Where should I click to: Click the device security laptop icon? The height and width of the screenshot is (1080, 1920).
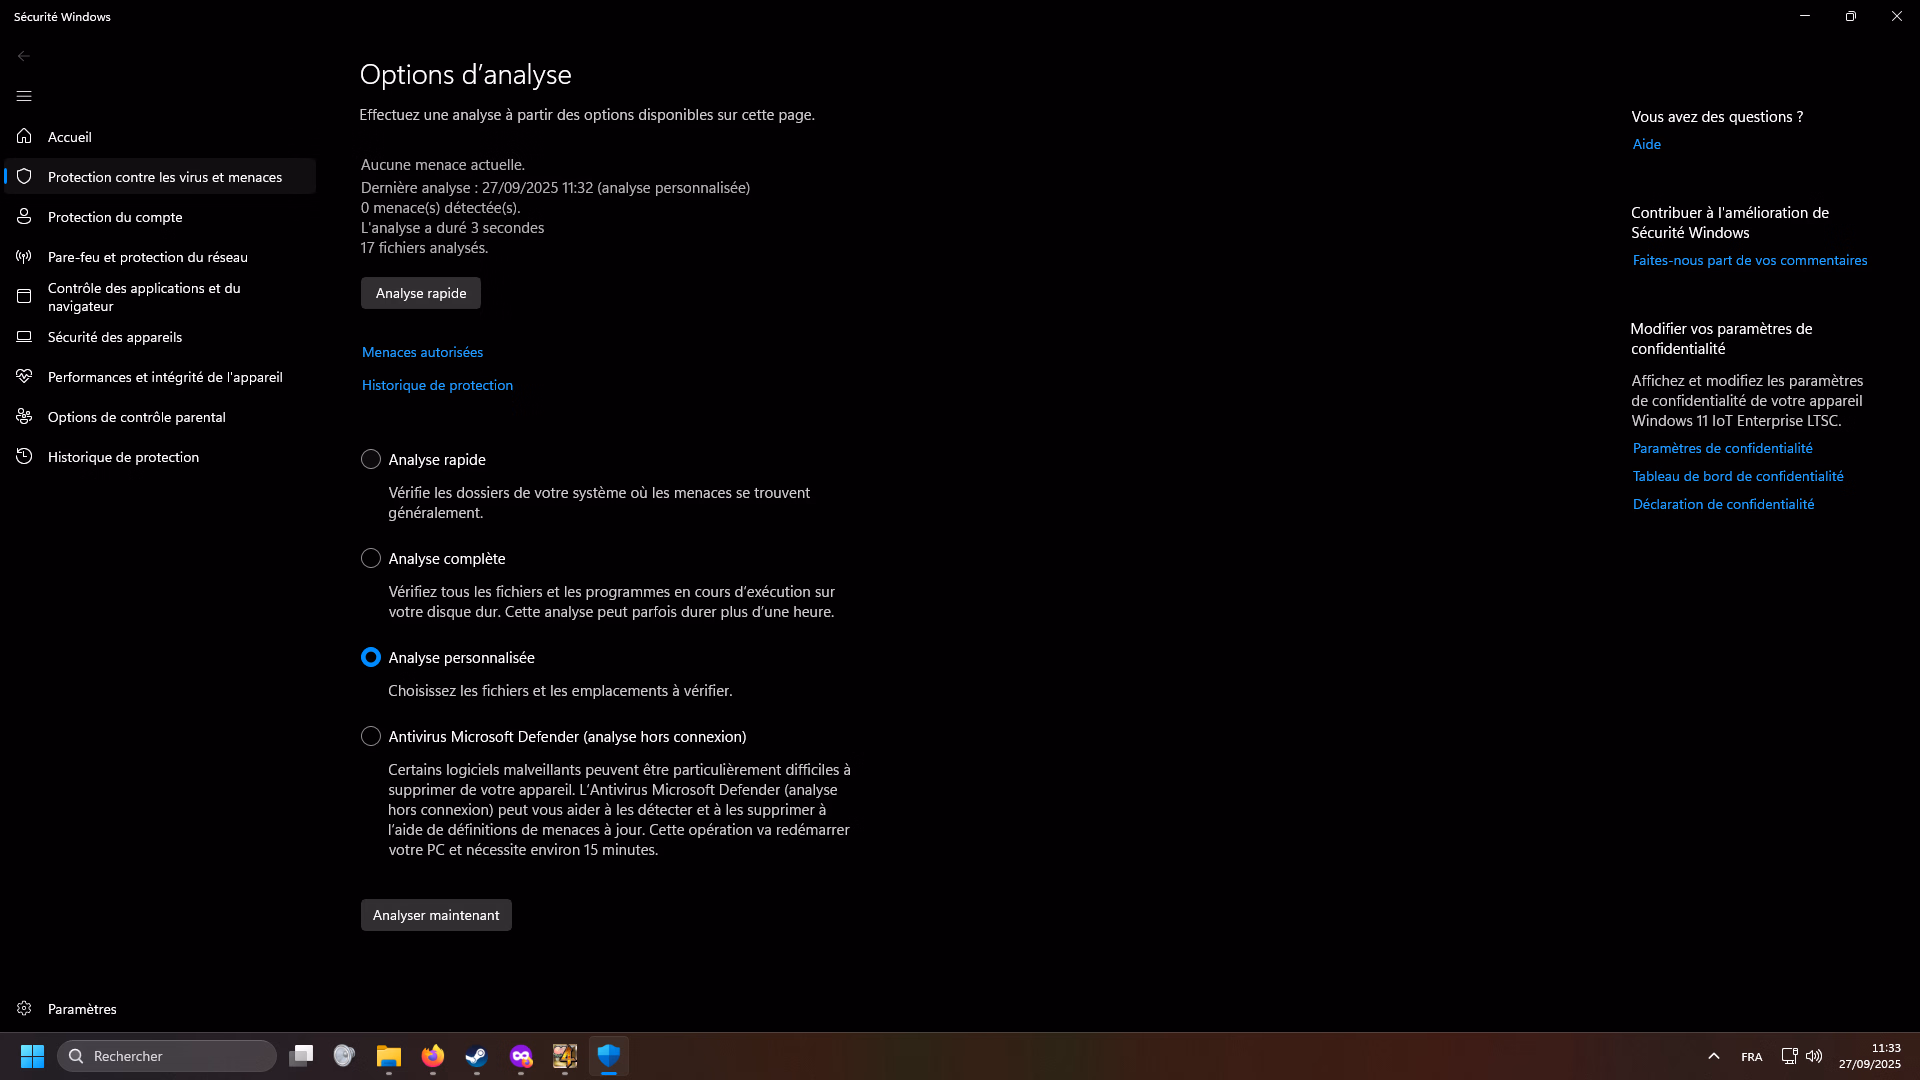(x=24, y=336)
